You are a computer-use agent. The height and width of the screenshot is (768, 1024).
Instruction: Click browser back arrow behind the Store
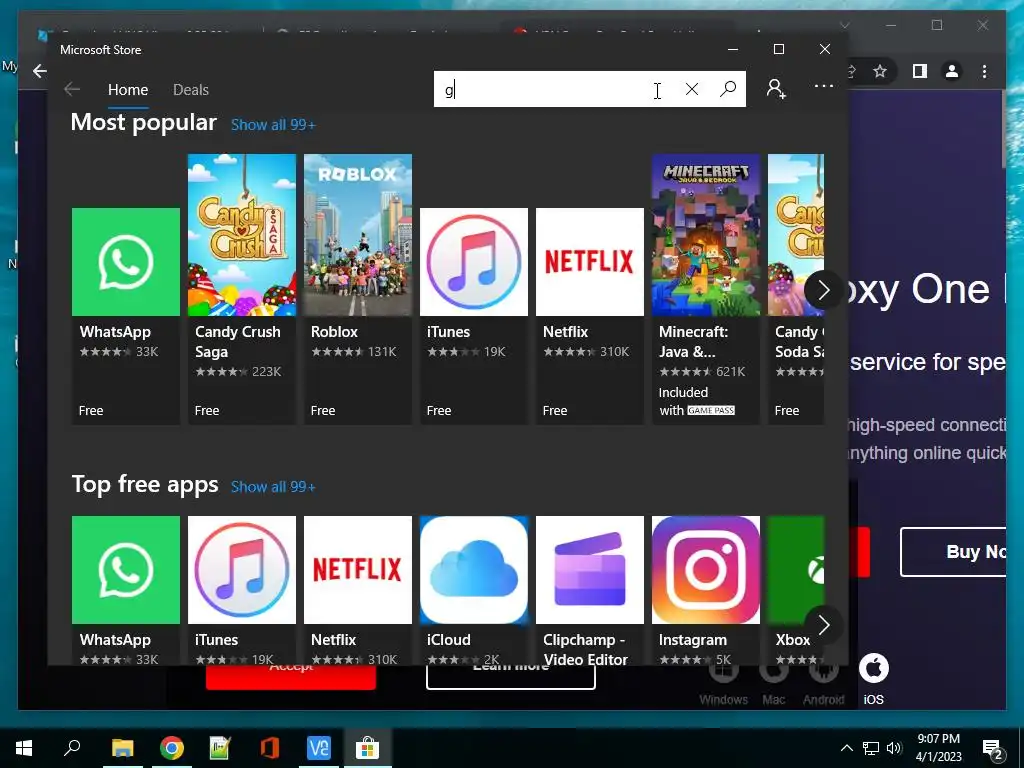40,71
